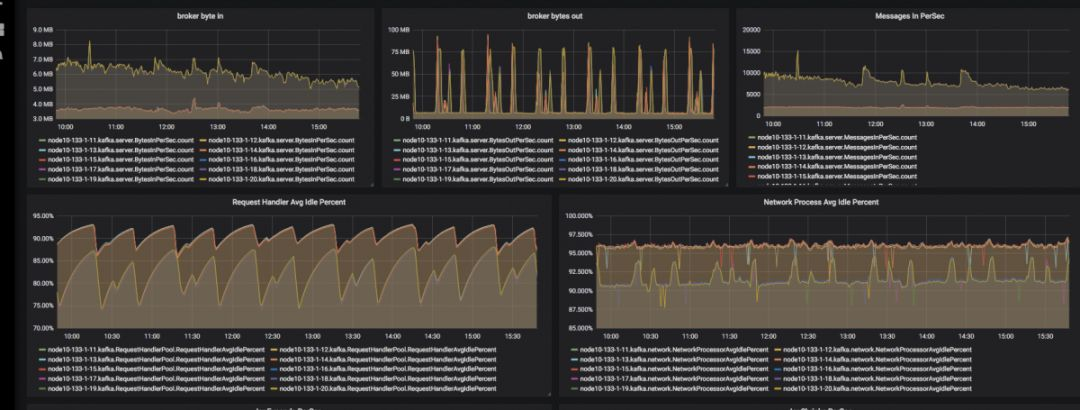
Task: Click color swatch of node10-133-1-17 RequestHandlerAvgIdlePercent
Action: click(43, 378)
